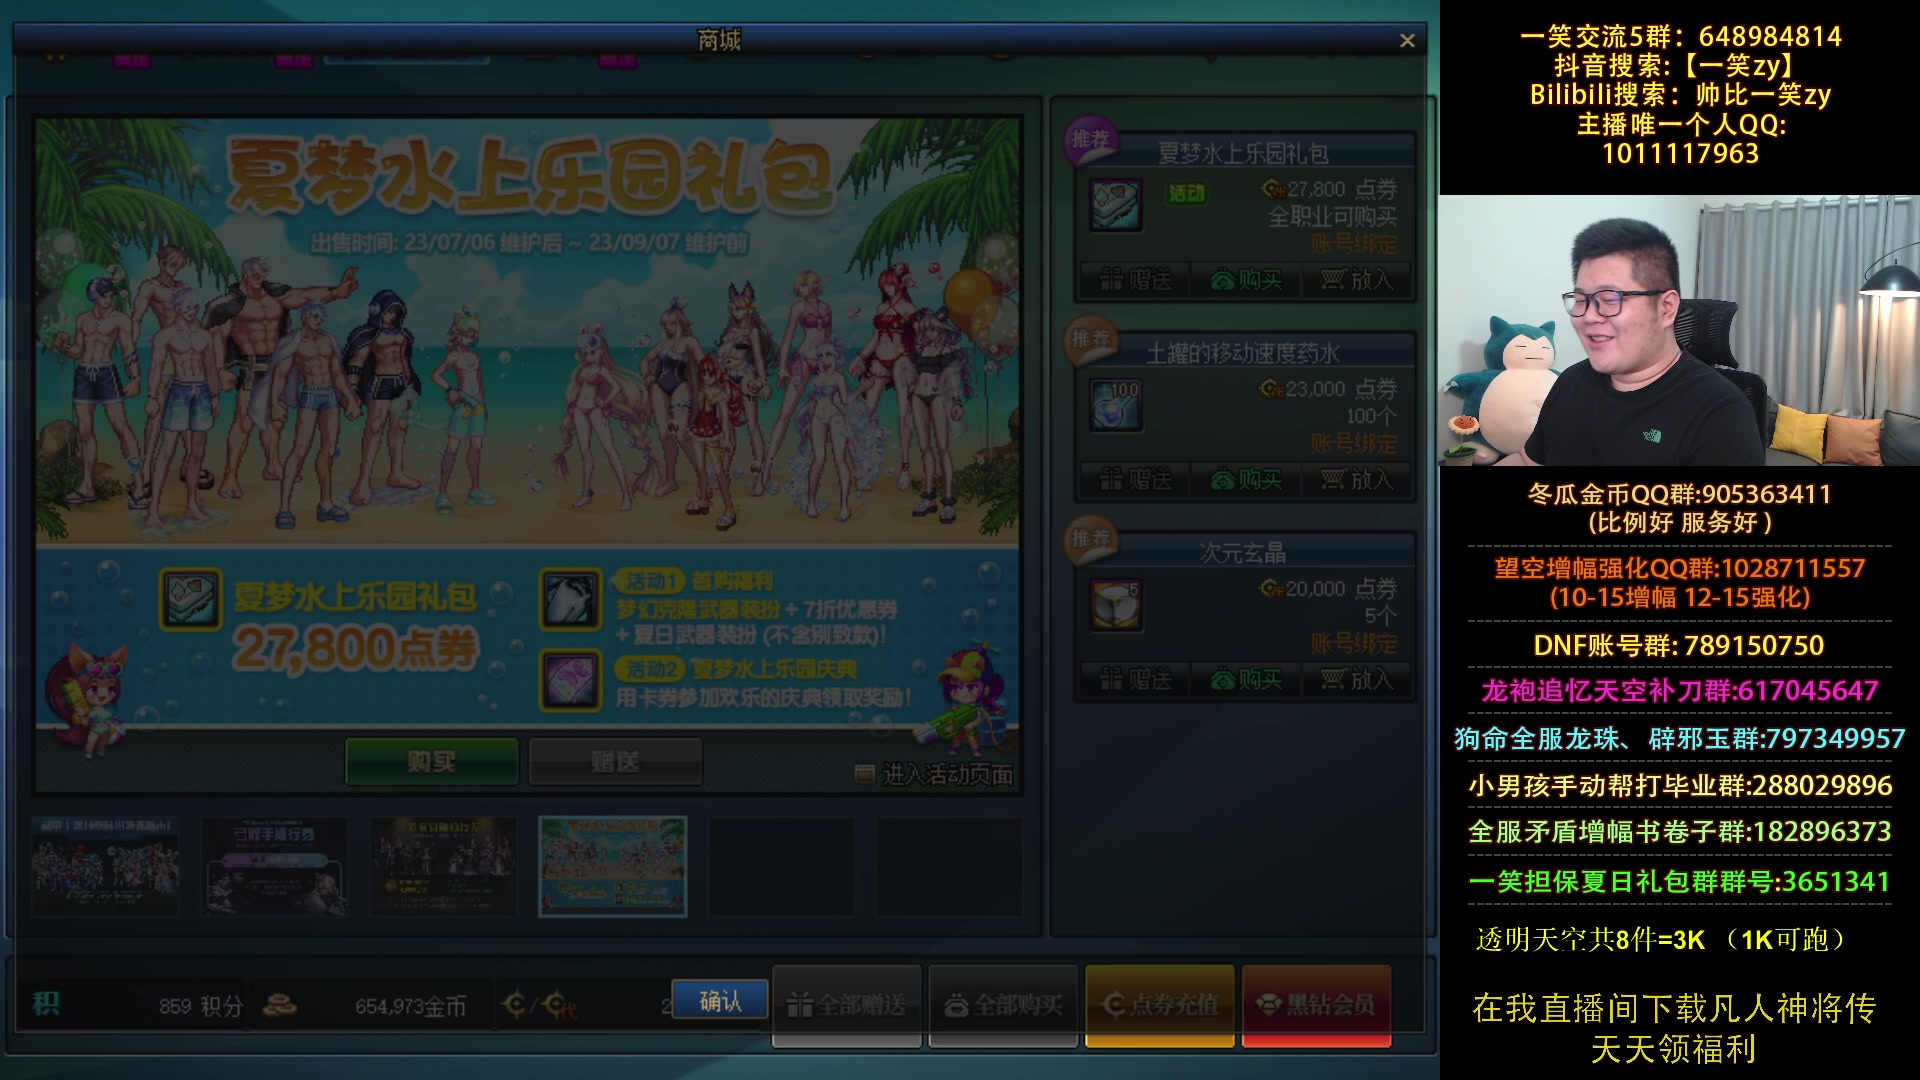Gift 土罐的移动速度药水 with its 赠送 button
The height and width of the screenshot is (1080, 1920).
(1135, 480)
